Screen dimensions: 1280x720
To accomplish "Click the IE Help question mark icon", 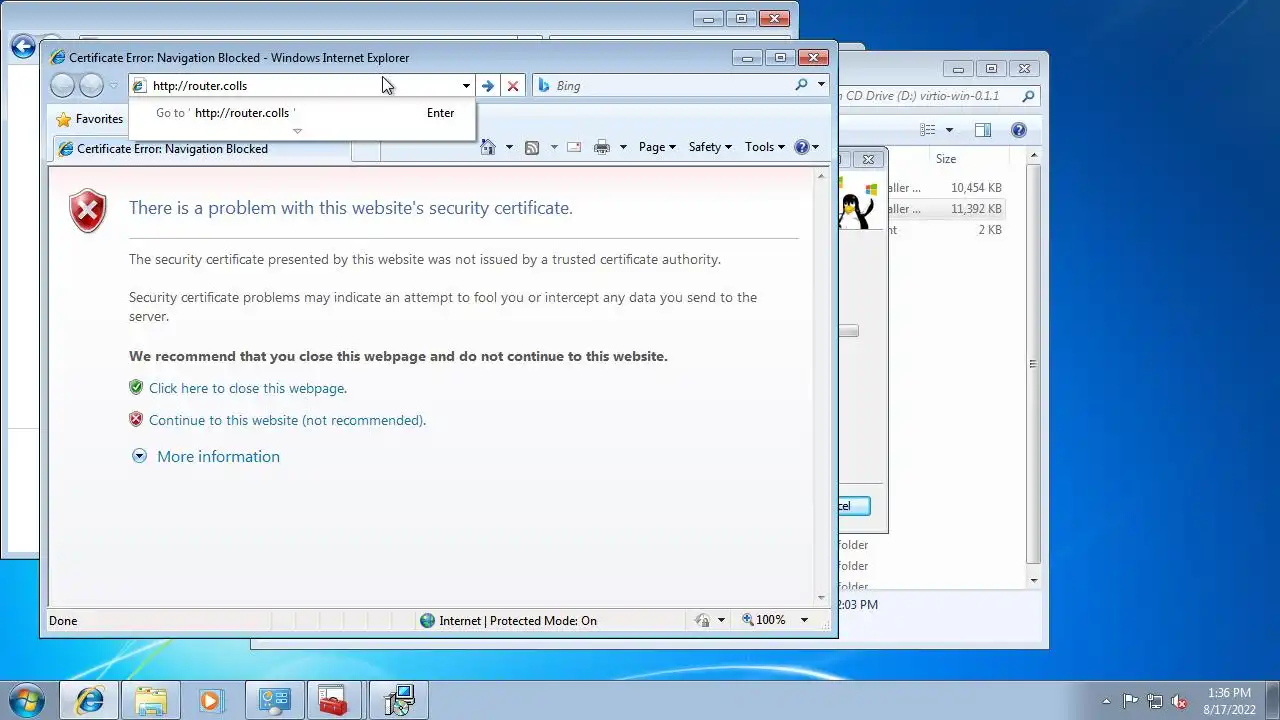I will click(801, 147).
